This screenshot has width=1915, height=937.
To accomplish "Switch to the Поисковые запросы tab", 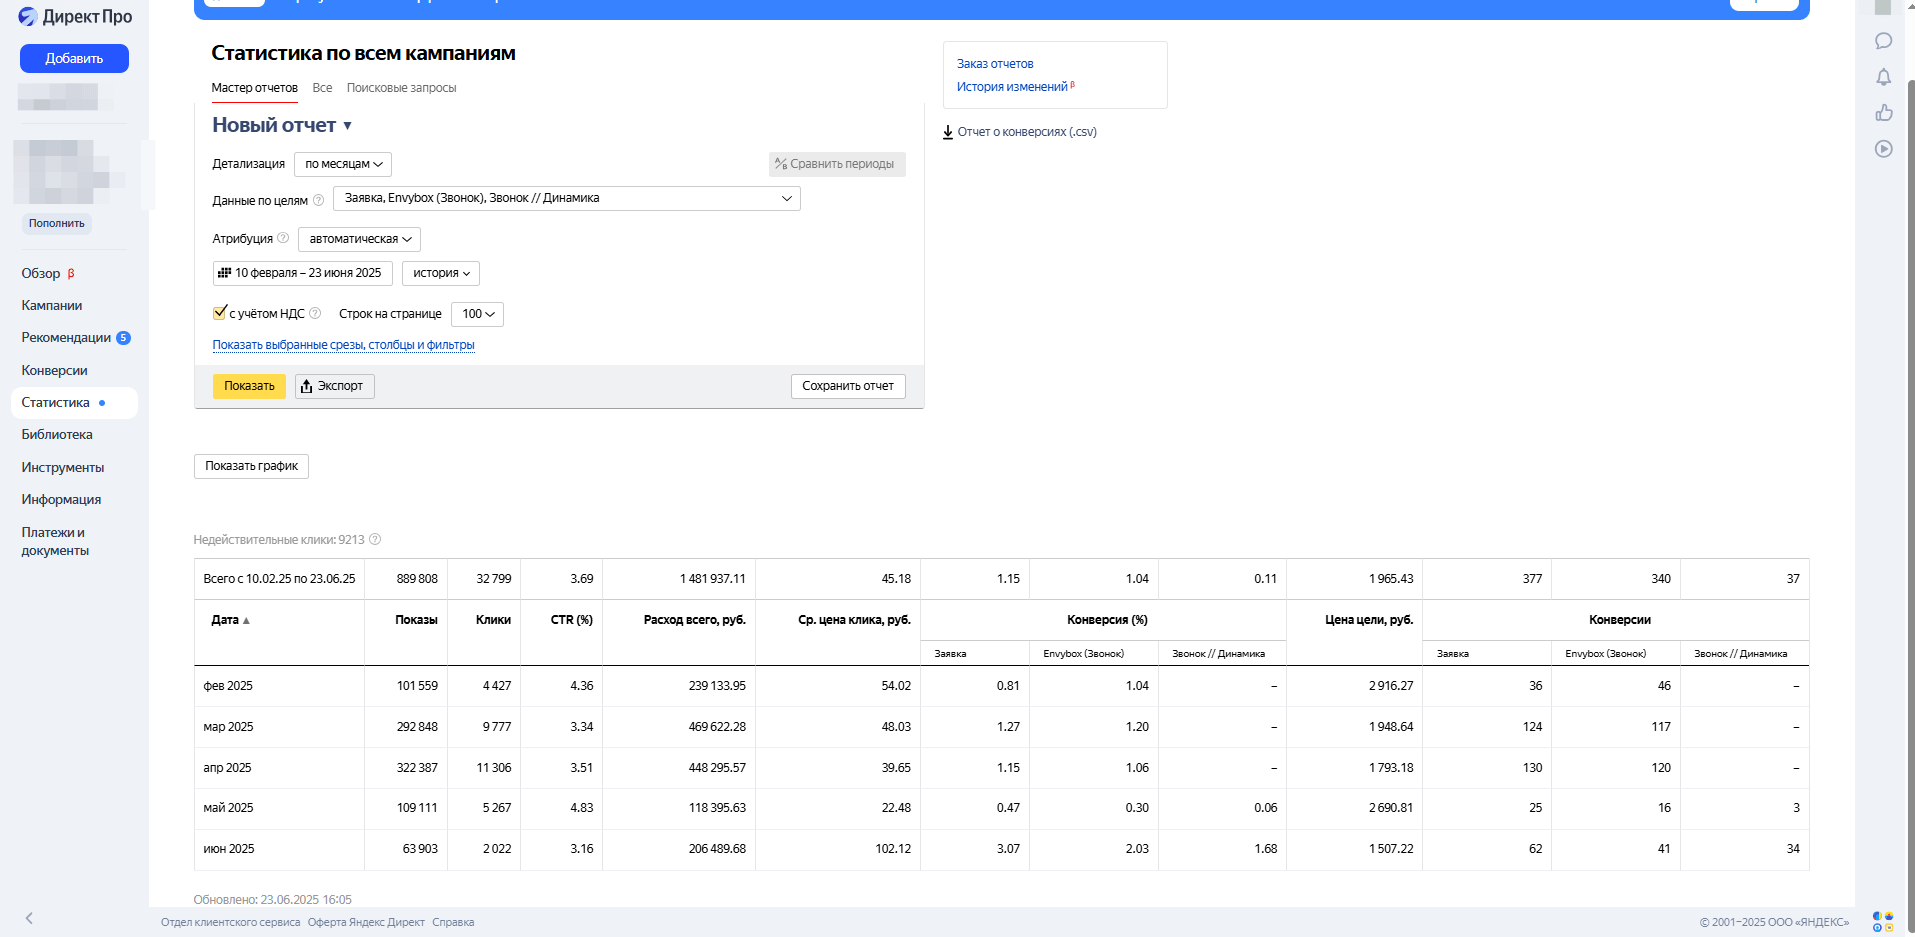I will pyautogui.click(x=401, y=88).
